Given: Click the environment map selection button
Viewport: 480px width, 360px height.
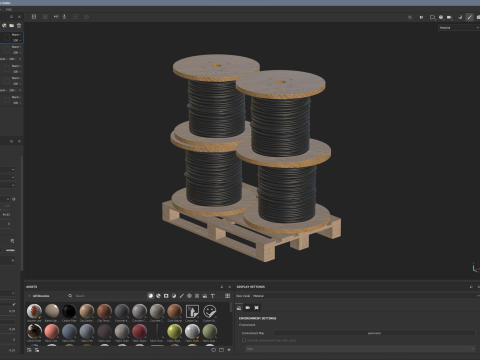Looking at the screenshot, I should pos(374,333).
